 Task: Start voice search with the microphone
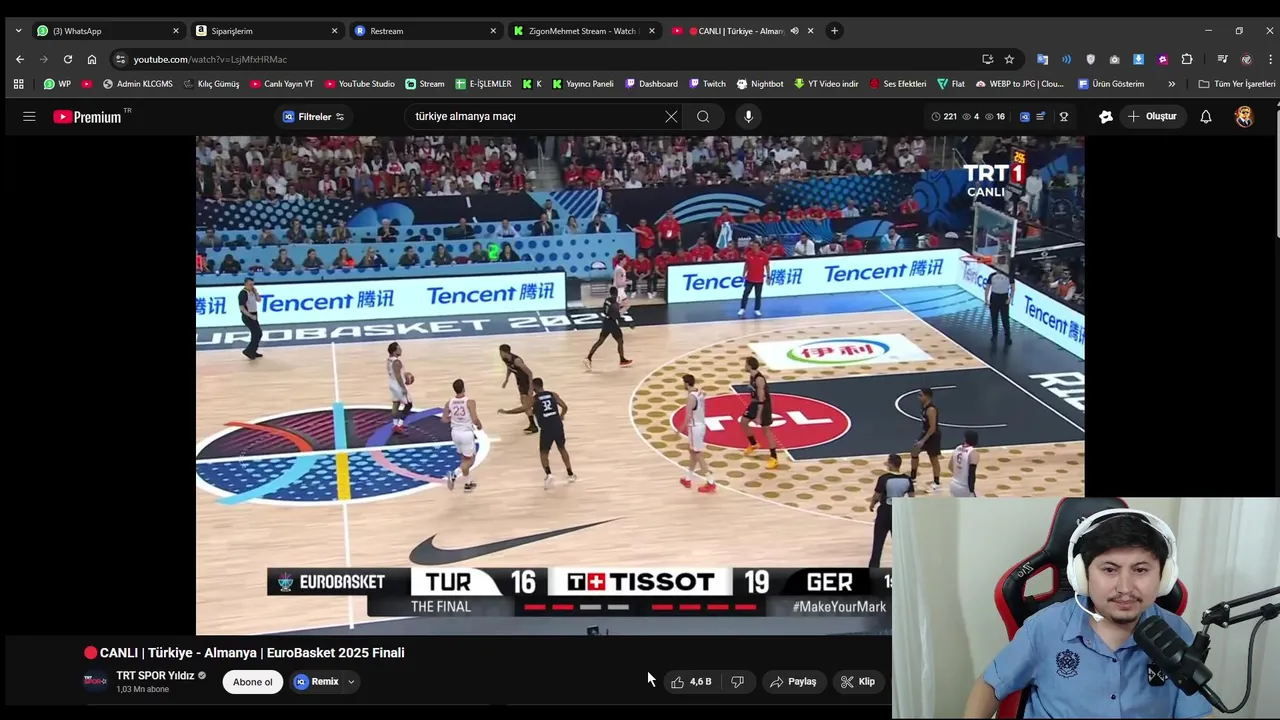748,117
